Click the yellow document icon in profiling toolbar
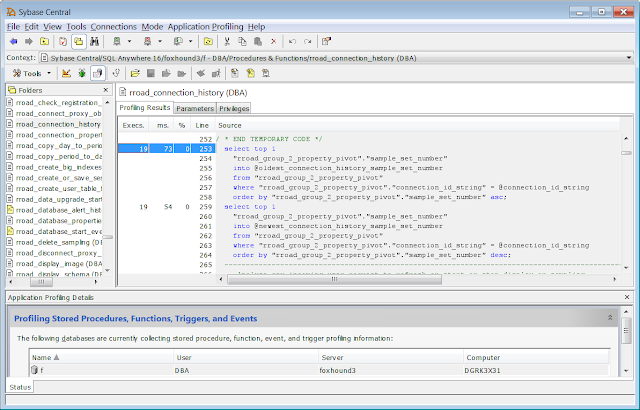The image size is (640, 410). coord(250,73)
